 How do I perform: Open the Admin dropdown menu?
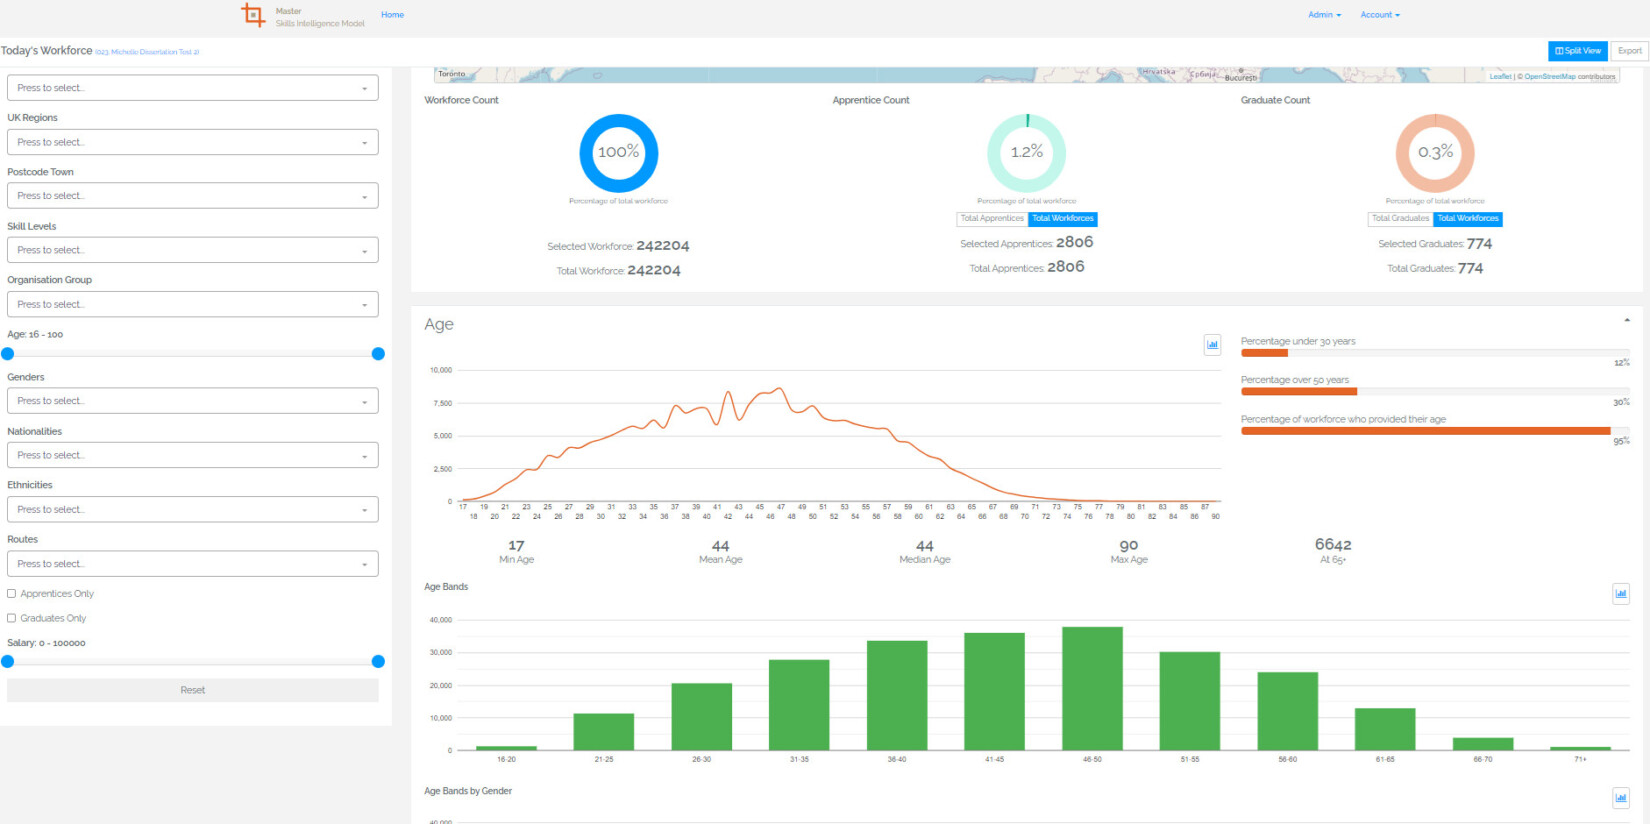1324,15
